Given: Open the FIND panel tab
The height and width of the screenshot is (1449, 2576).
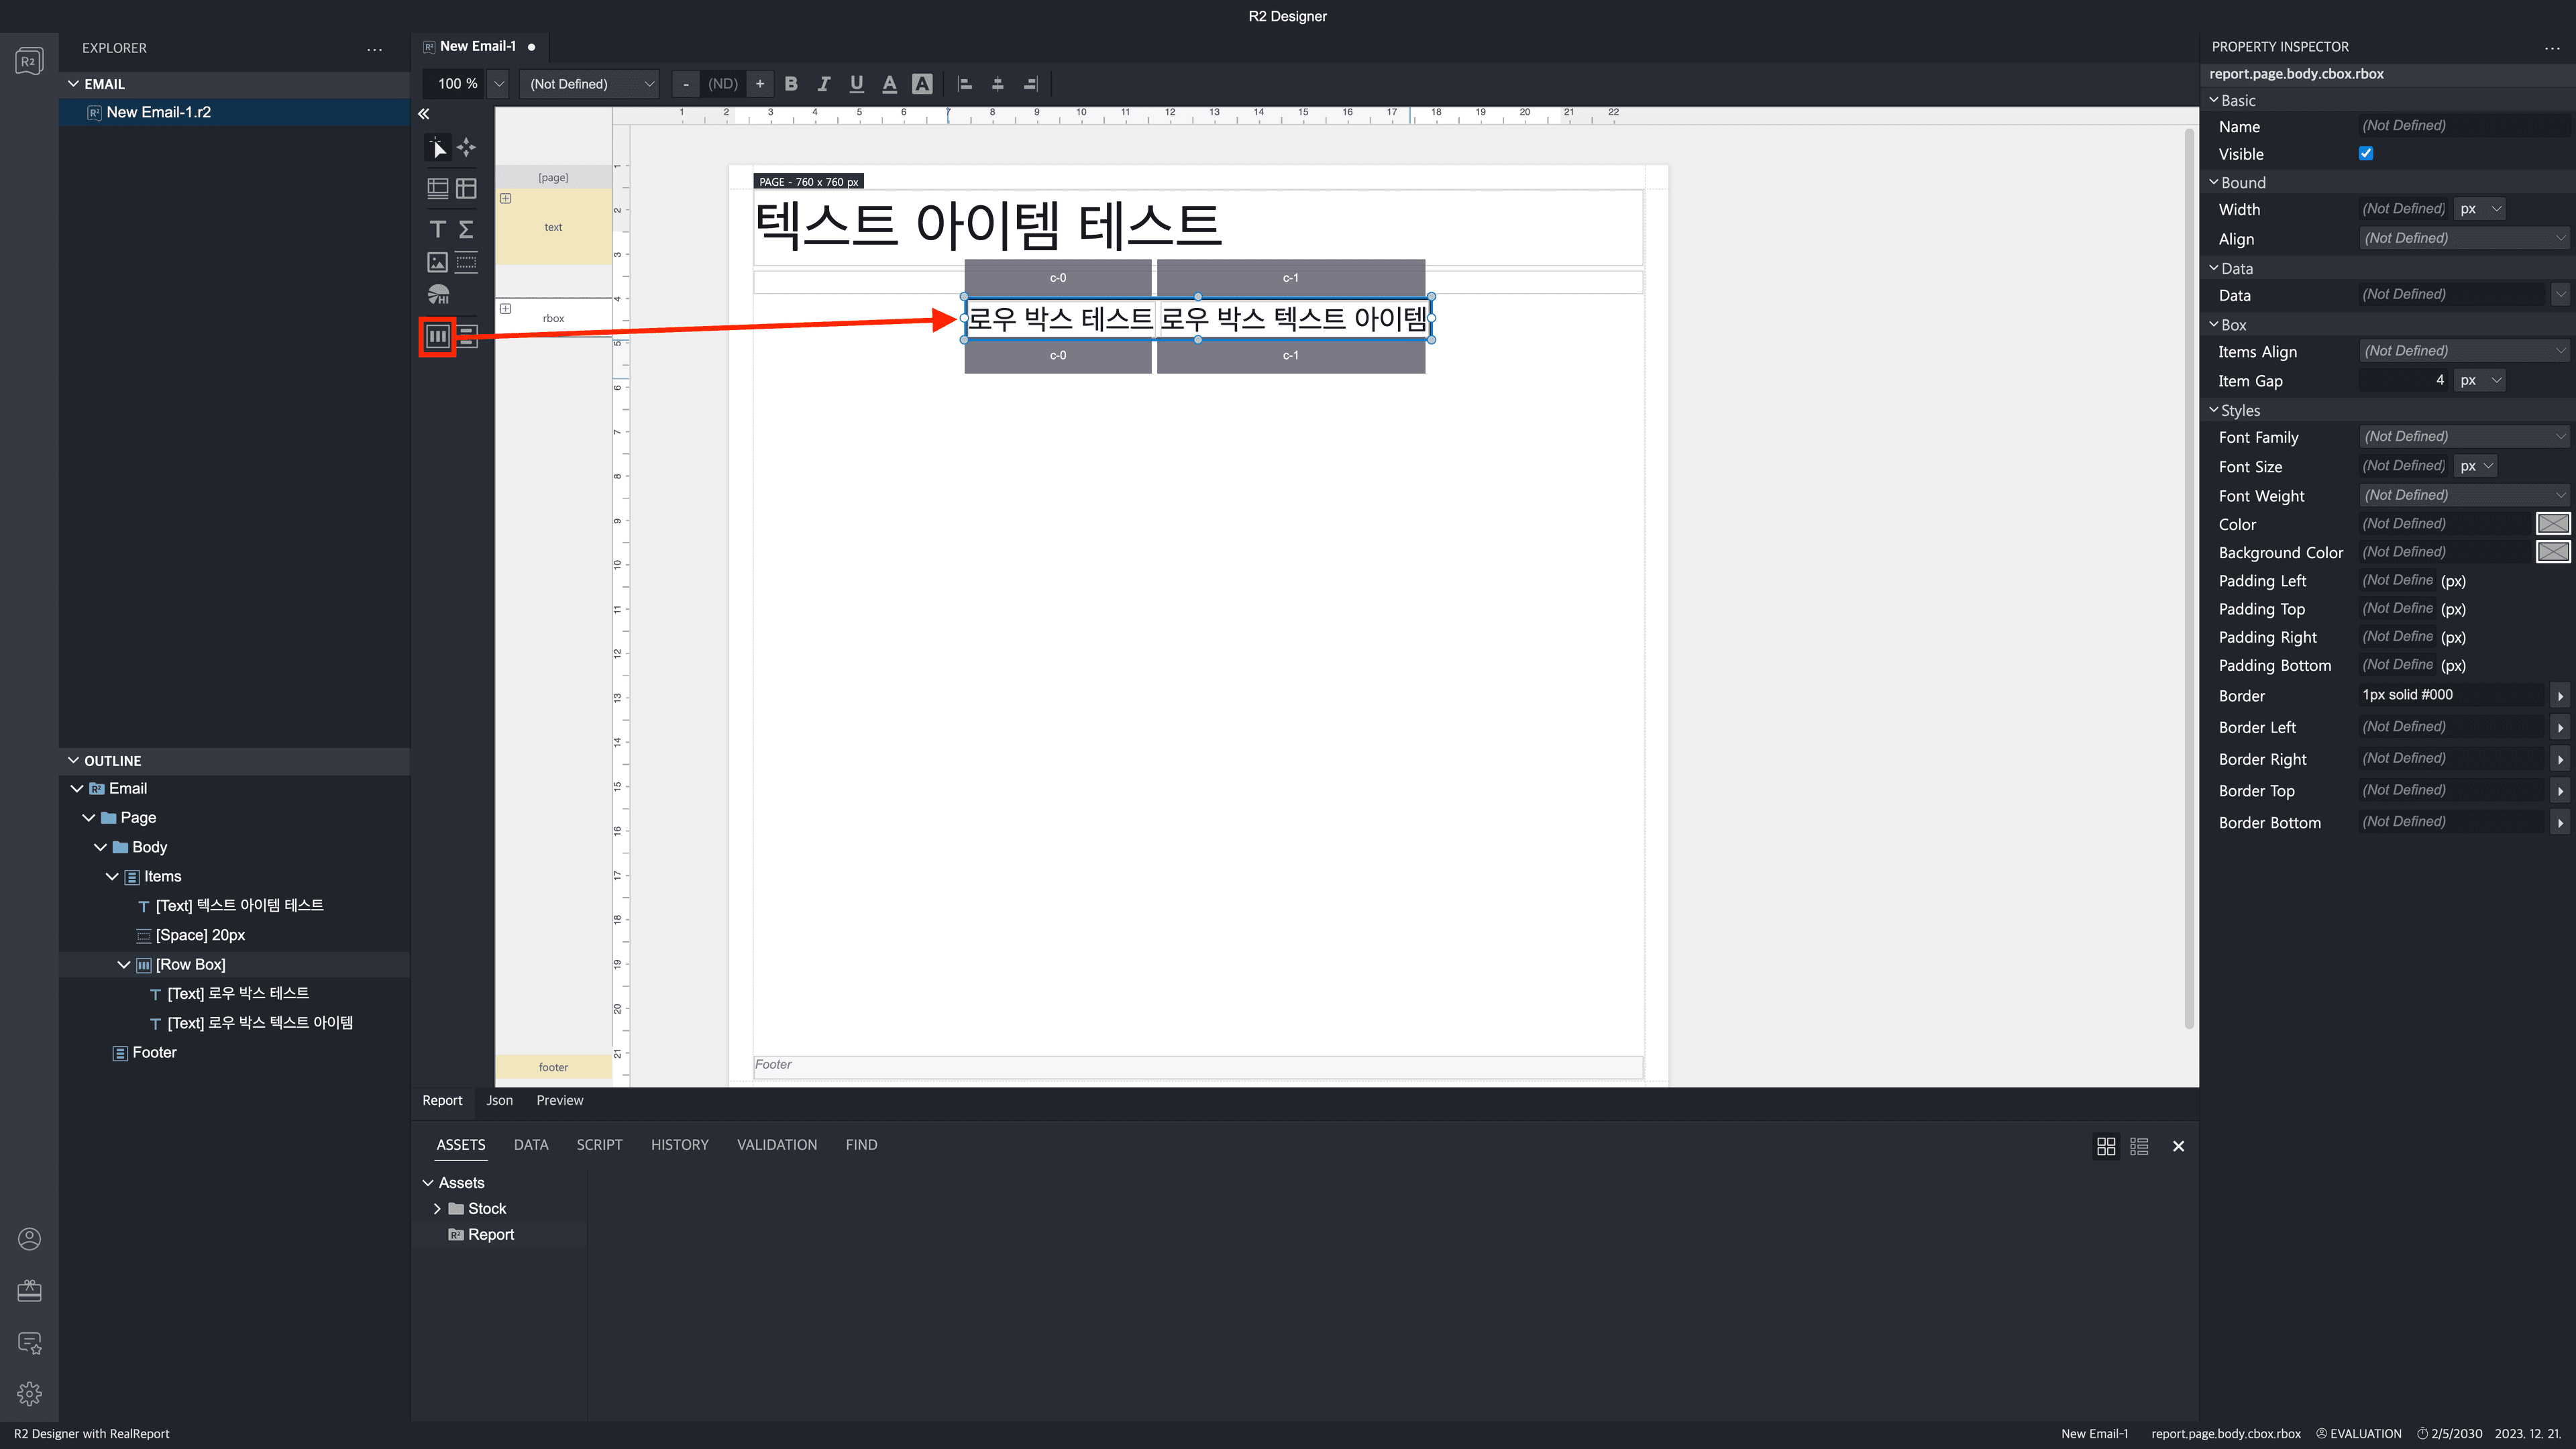Looking at the screenshot, I should tap(861, 1145).
